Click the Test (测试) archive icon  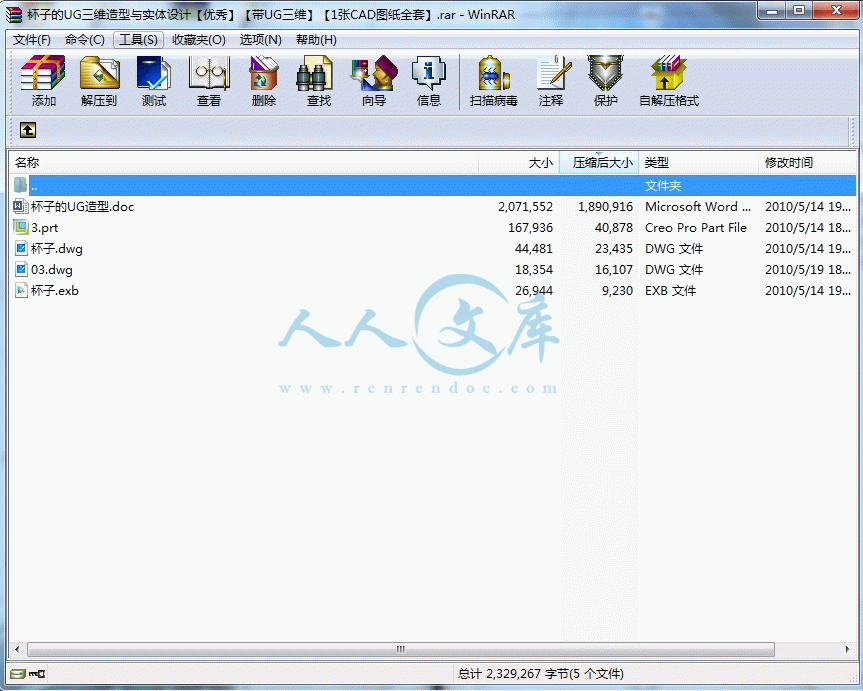coord(154,73)
